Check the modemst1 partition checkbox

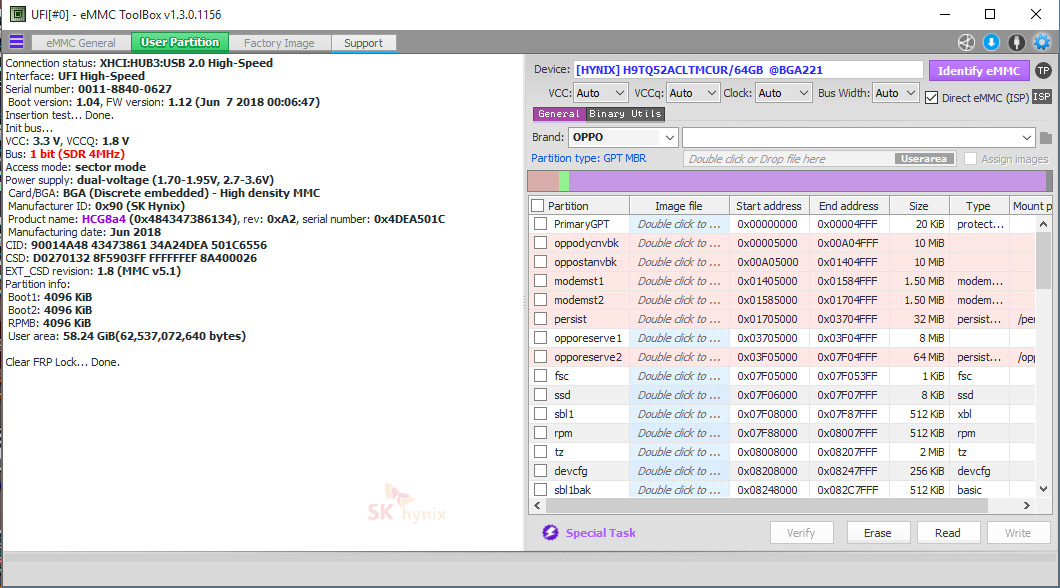tap(540, 280)
